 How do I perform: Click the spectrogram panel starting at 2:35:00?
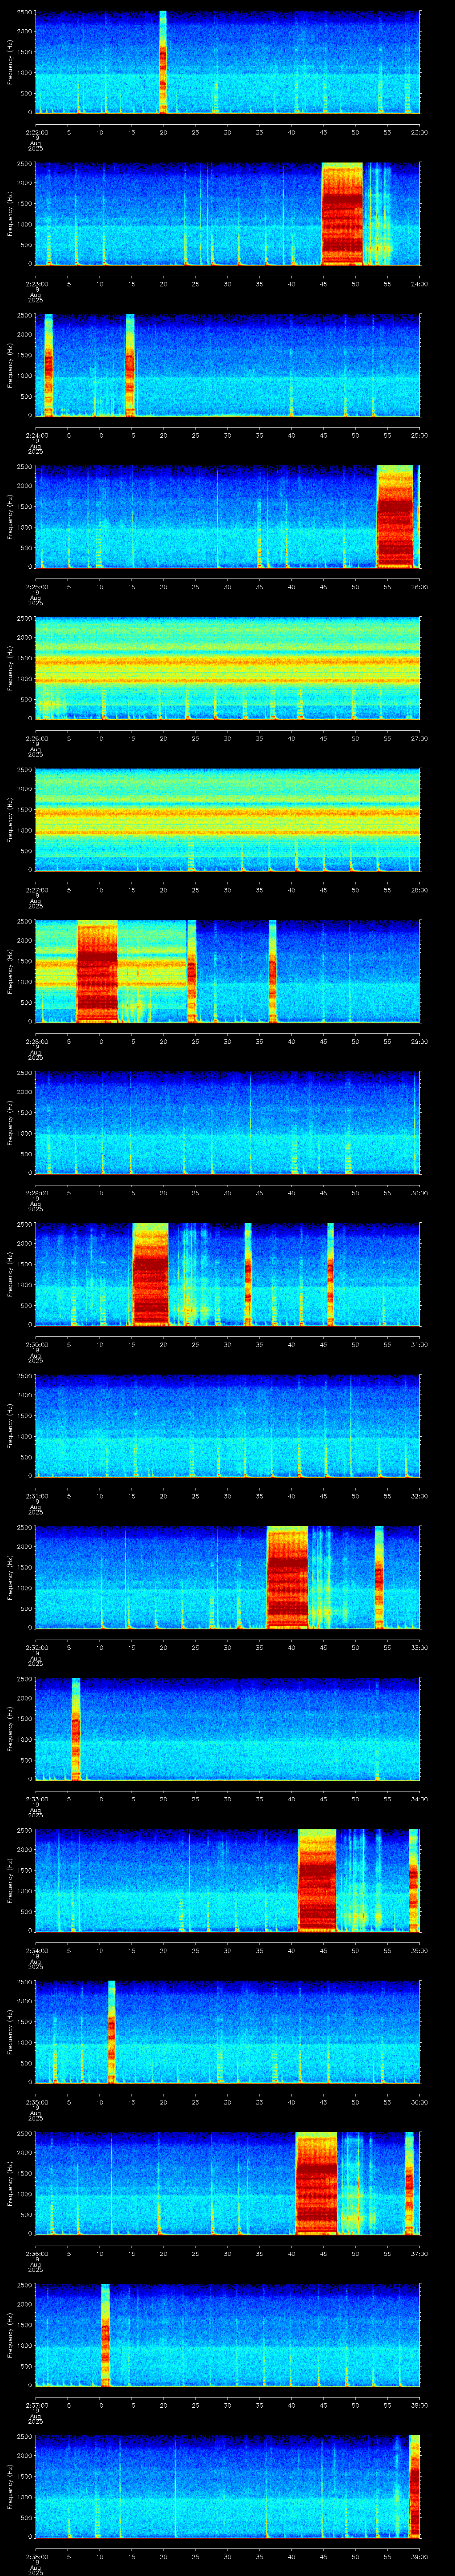(x=227, y=2032)
